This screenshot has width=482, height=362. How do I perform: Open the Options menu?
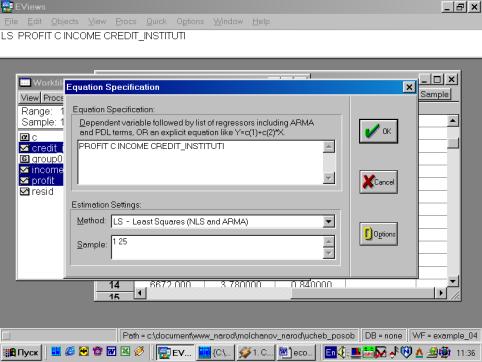(190, 21)
